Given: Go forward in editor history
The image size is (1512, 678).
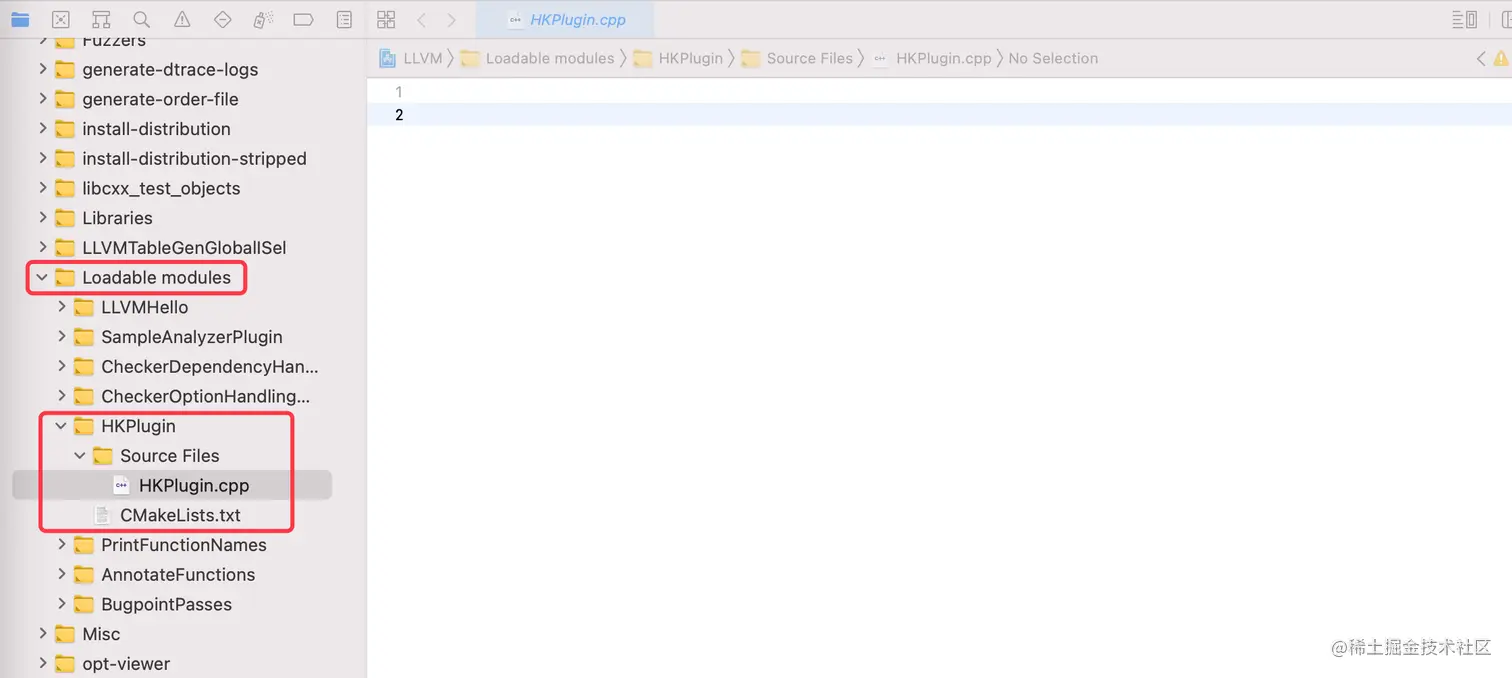Looking at the screenshot, I should pos(451,19).
